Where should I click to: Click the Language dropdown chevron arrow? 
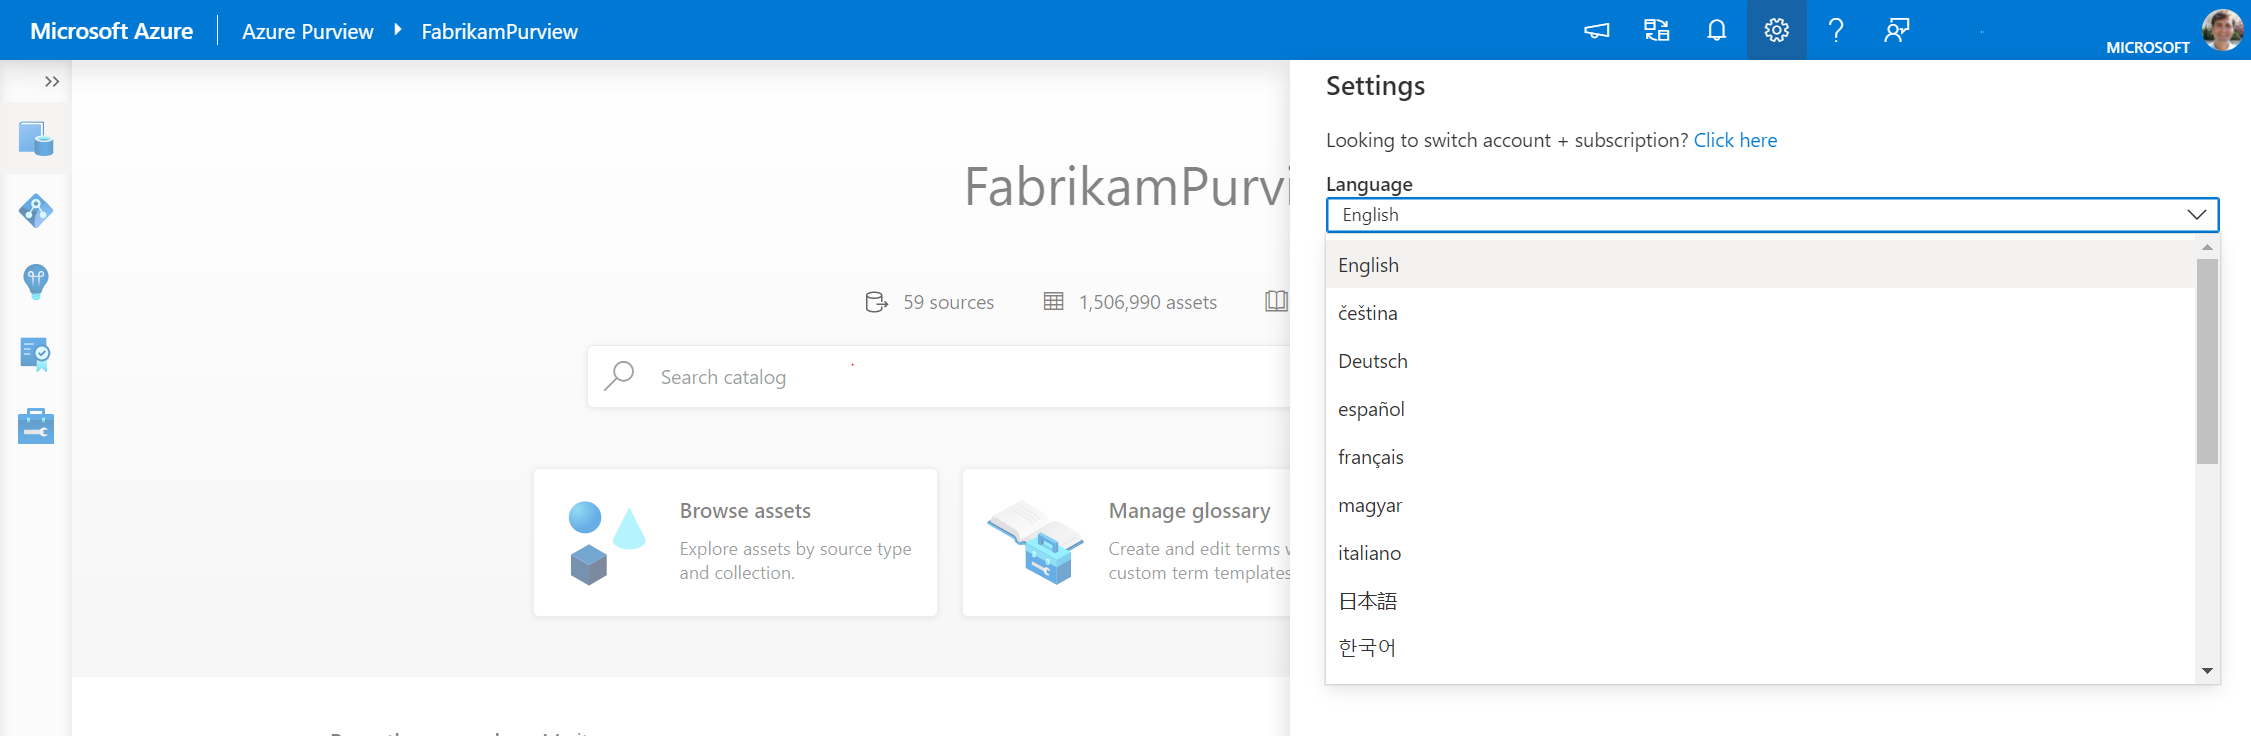click(x=2196, y=215)
